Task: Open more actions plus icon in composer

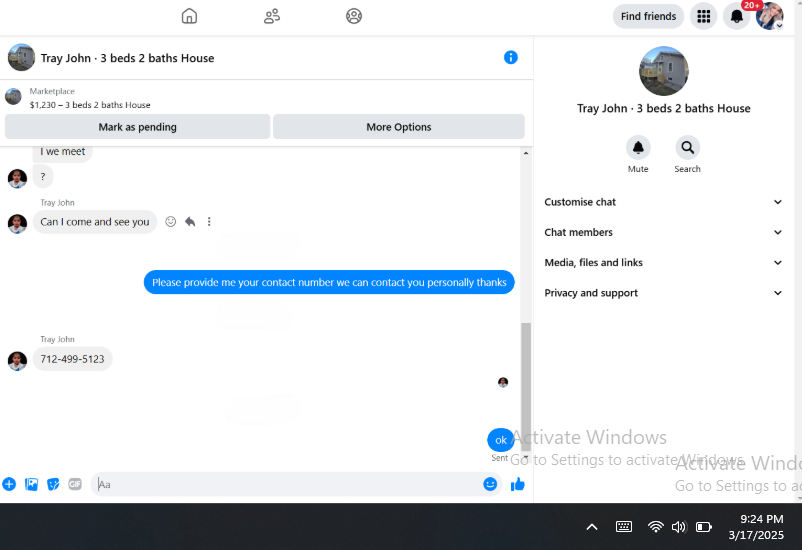Action: coord(9,484)
